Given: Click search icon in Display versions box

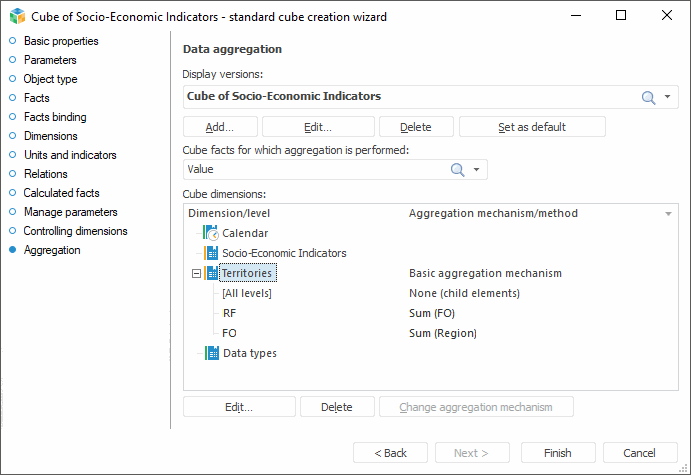Looking at the screenshot, I should (648, 97).
